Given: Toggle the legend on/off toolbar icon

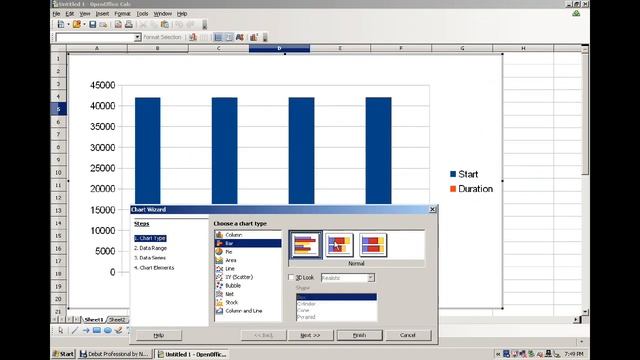Looking at the screenshot, I should point(229,38).
